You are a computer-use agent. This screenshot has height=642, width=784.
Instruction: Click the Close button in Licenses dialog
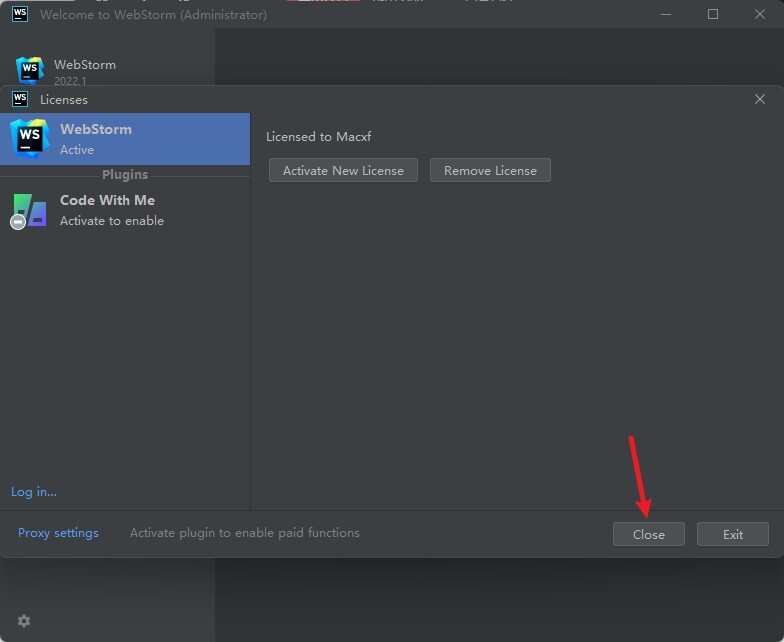click(648, 534)
